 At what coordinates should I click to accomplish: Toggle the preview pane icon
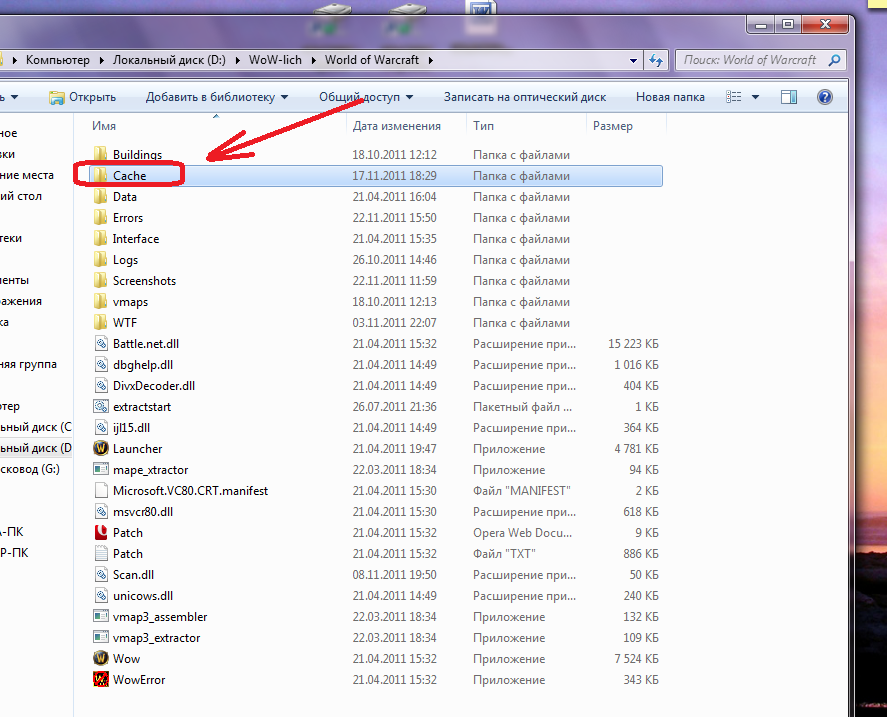click(789, 97)
